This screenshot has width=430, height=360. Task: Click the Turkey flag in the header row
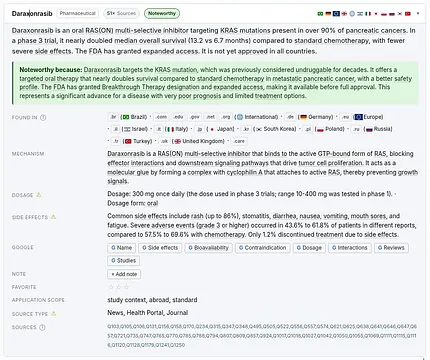[408, 14]
